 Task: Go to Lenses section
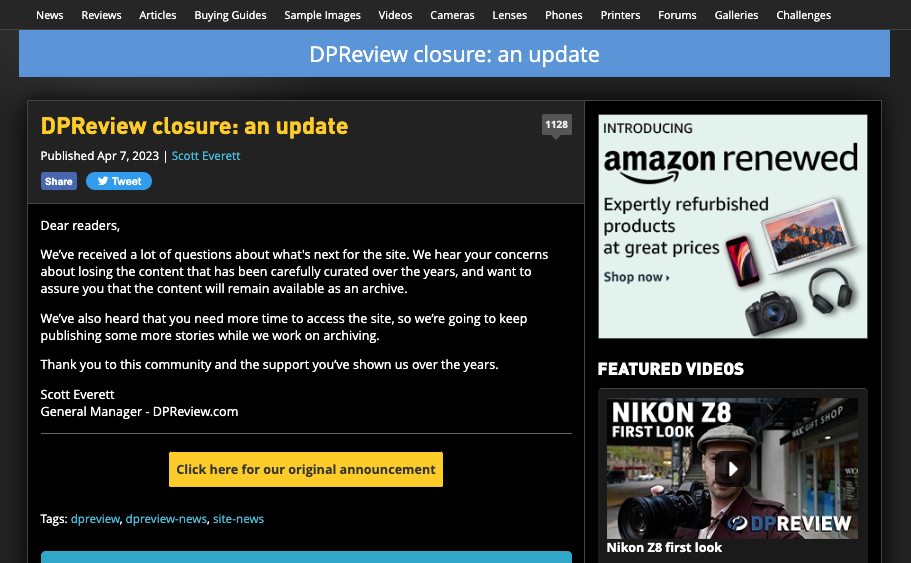pos(510,15)
